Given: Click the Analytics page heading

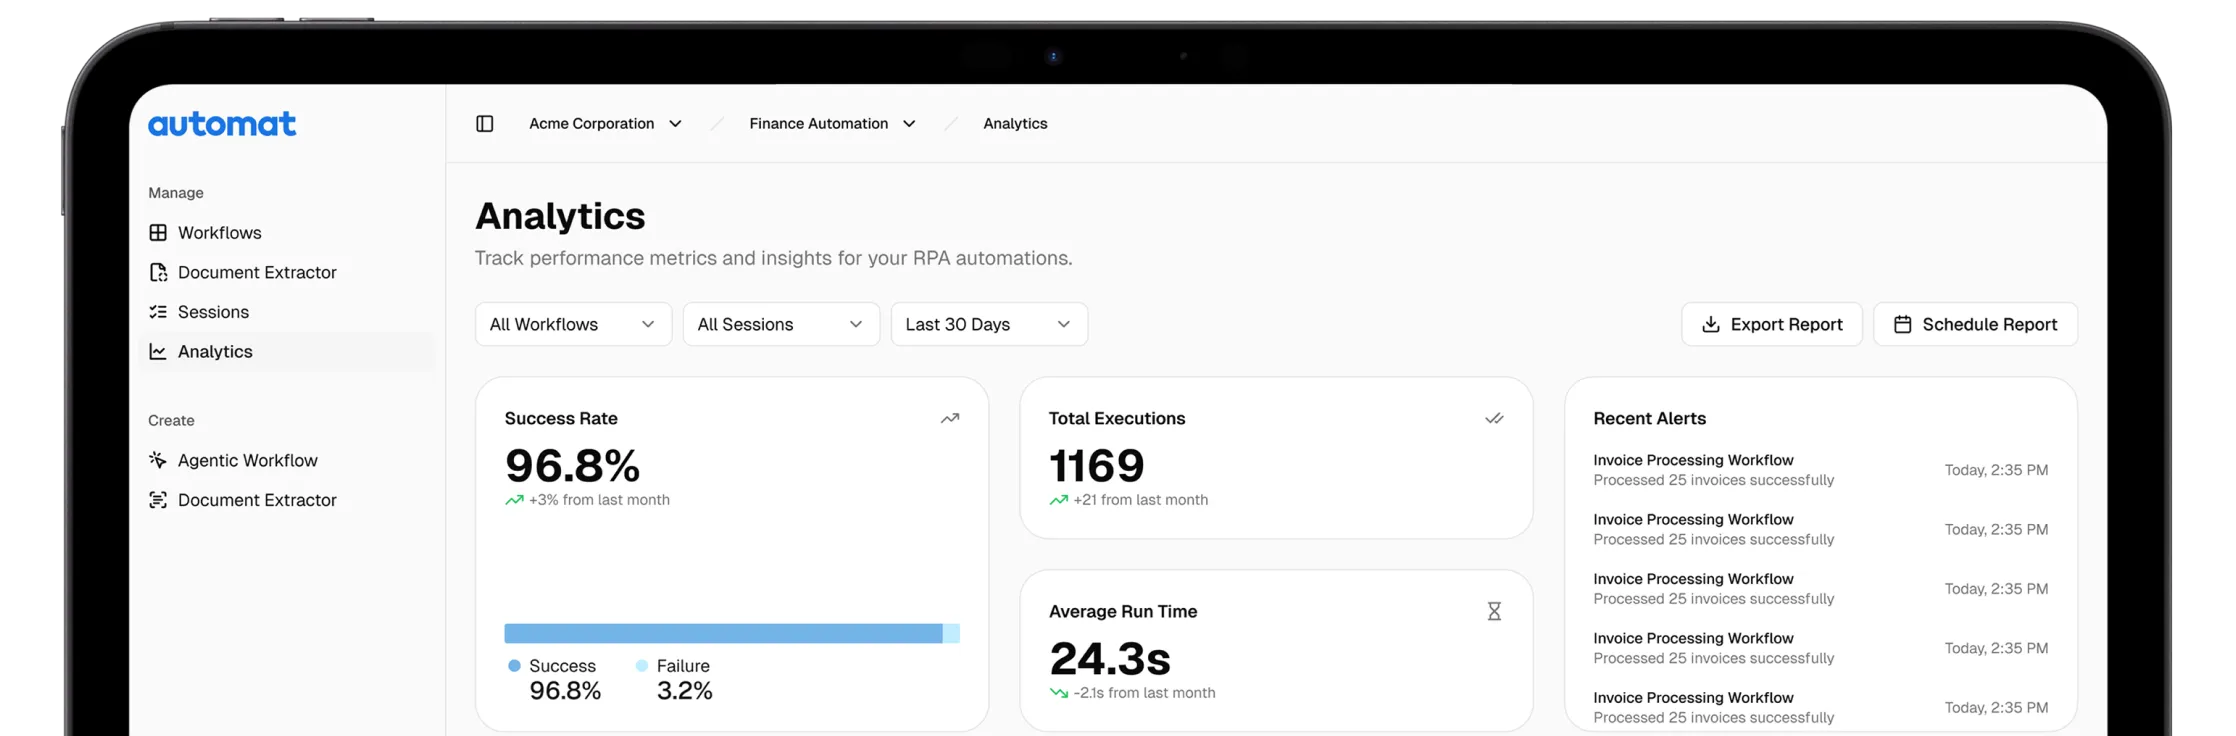Looking at the screenshot, I should [x=560, y=216].
